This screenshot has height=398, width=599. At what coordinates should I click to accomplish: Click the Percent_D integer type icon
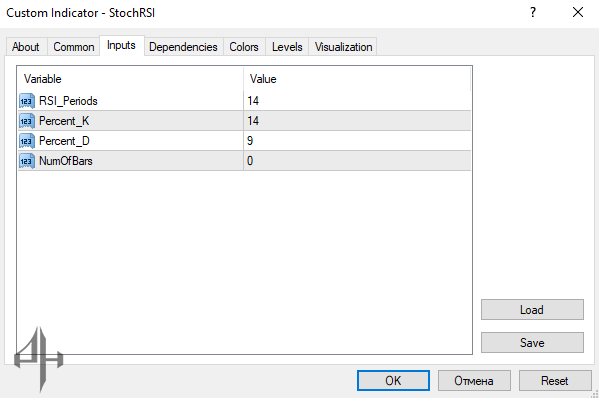pyautogui.click(x=27, y=141)
